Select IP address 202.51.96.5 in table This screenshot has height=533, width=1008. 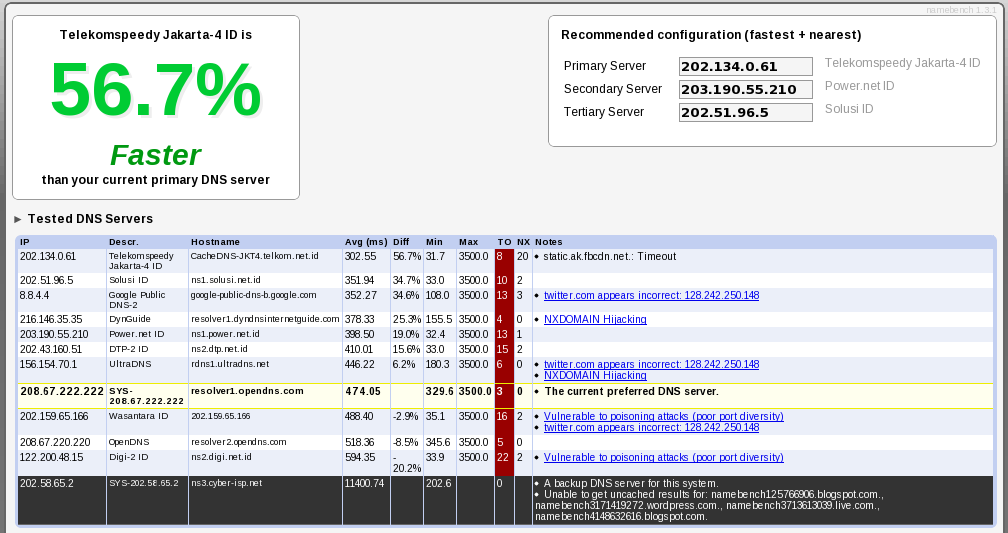tap(46, 280)
